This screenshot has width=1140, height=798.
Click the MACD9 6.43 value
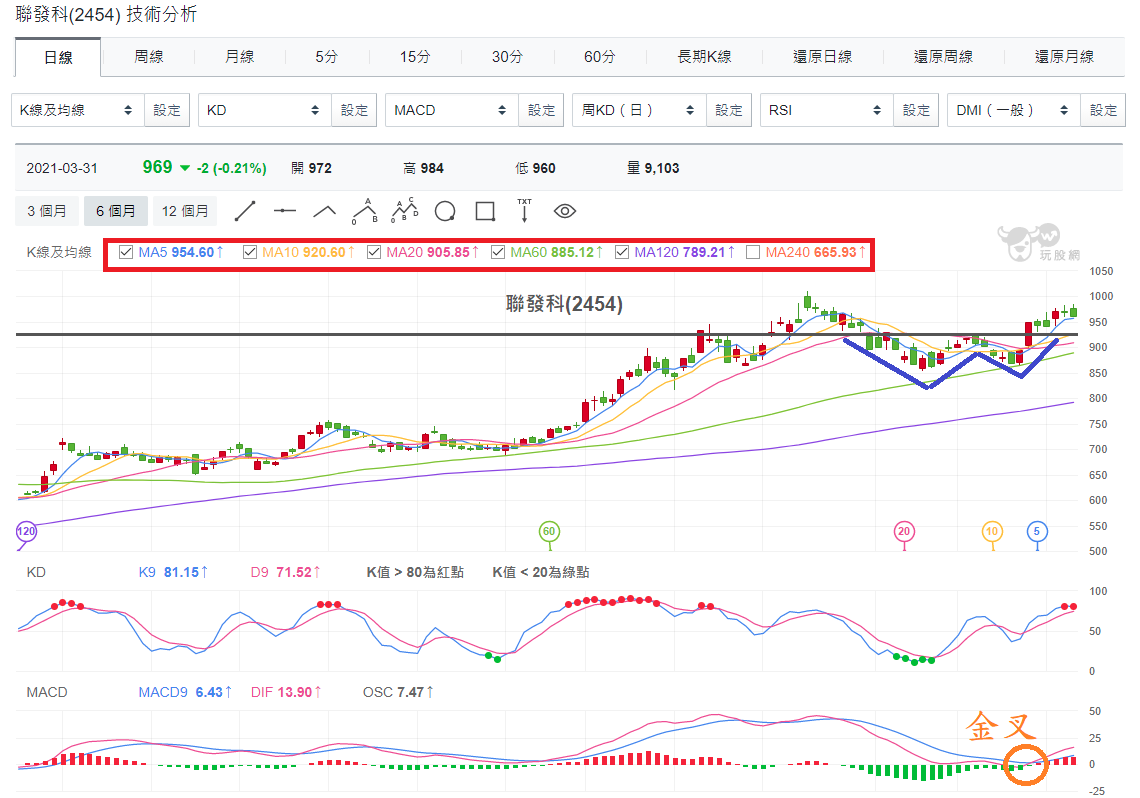point(185,693)
